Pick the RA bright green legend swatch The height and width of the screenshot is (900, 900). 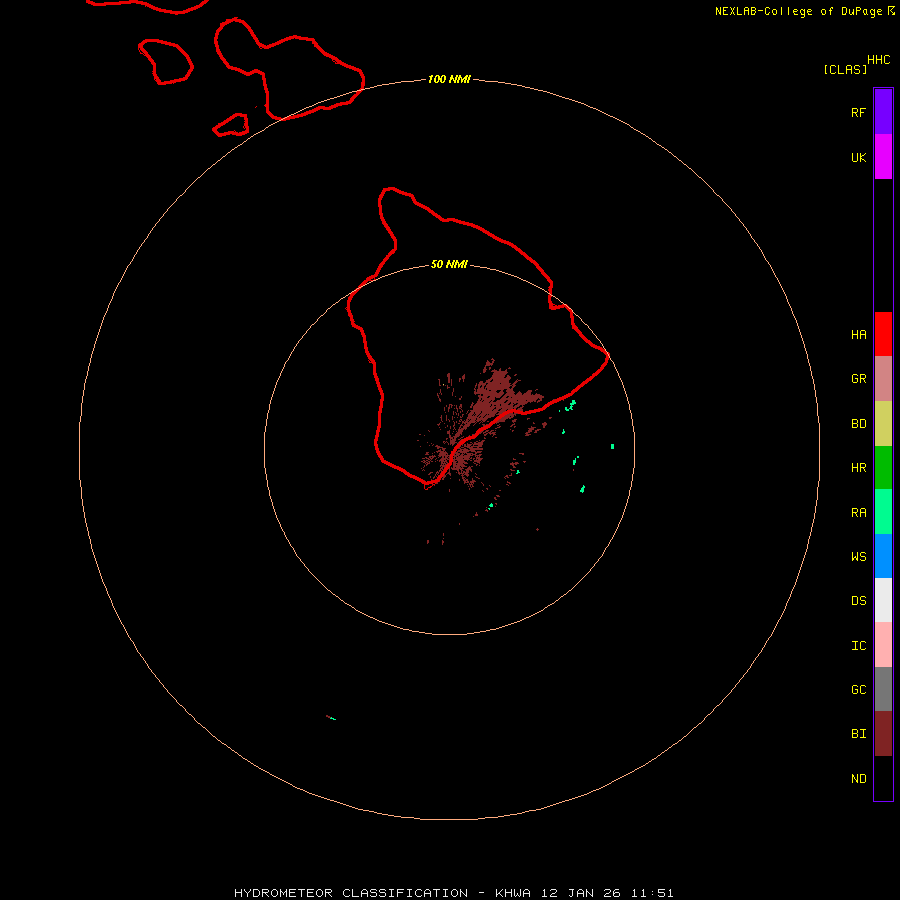coord(883,512)
